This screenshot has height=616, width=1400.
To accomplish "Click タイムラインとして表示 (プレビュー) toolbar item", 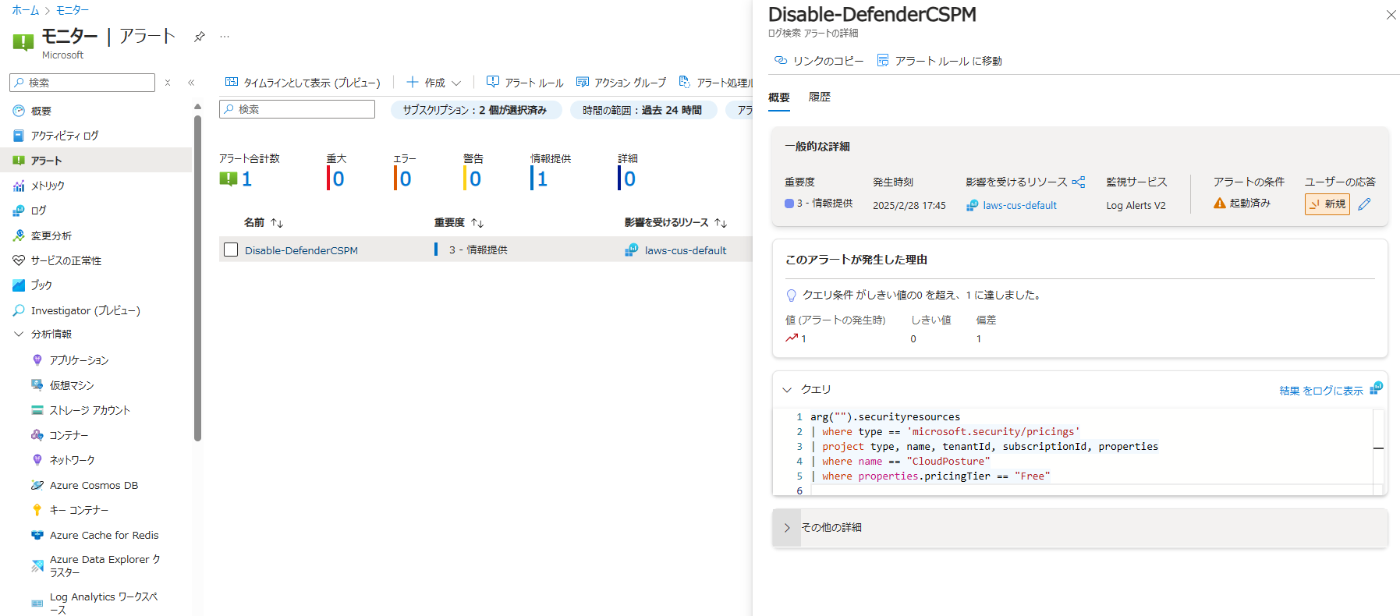I will (303, 83).
